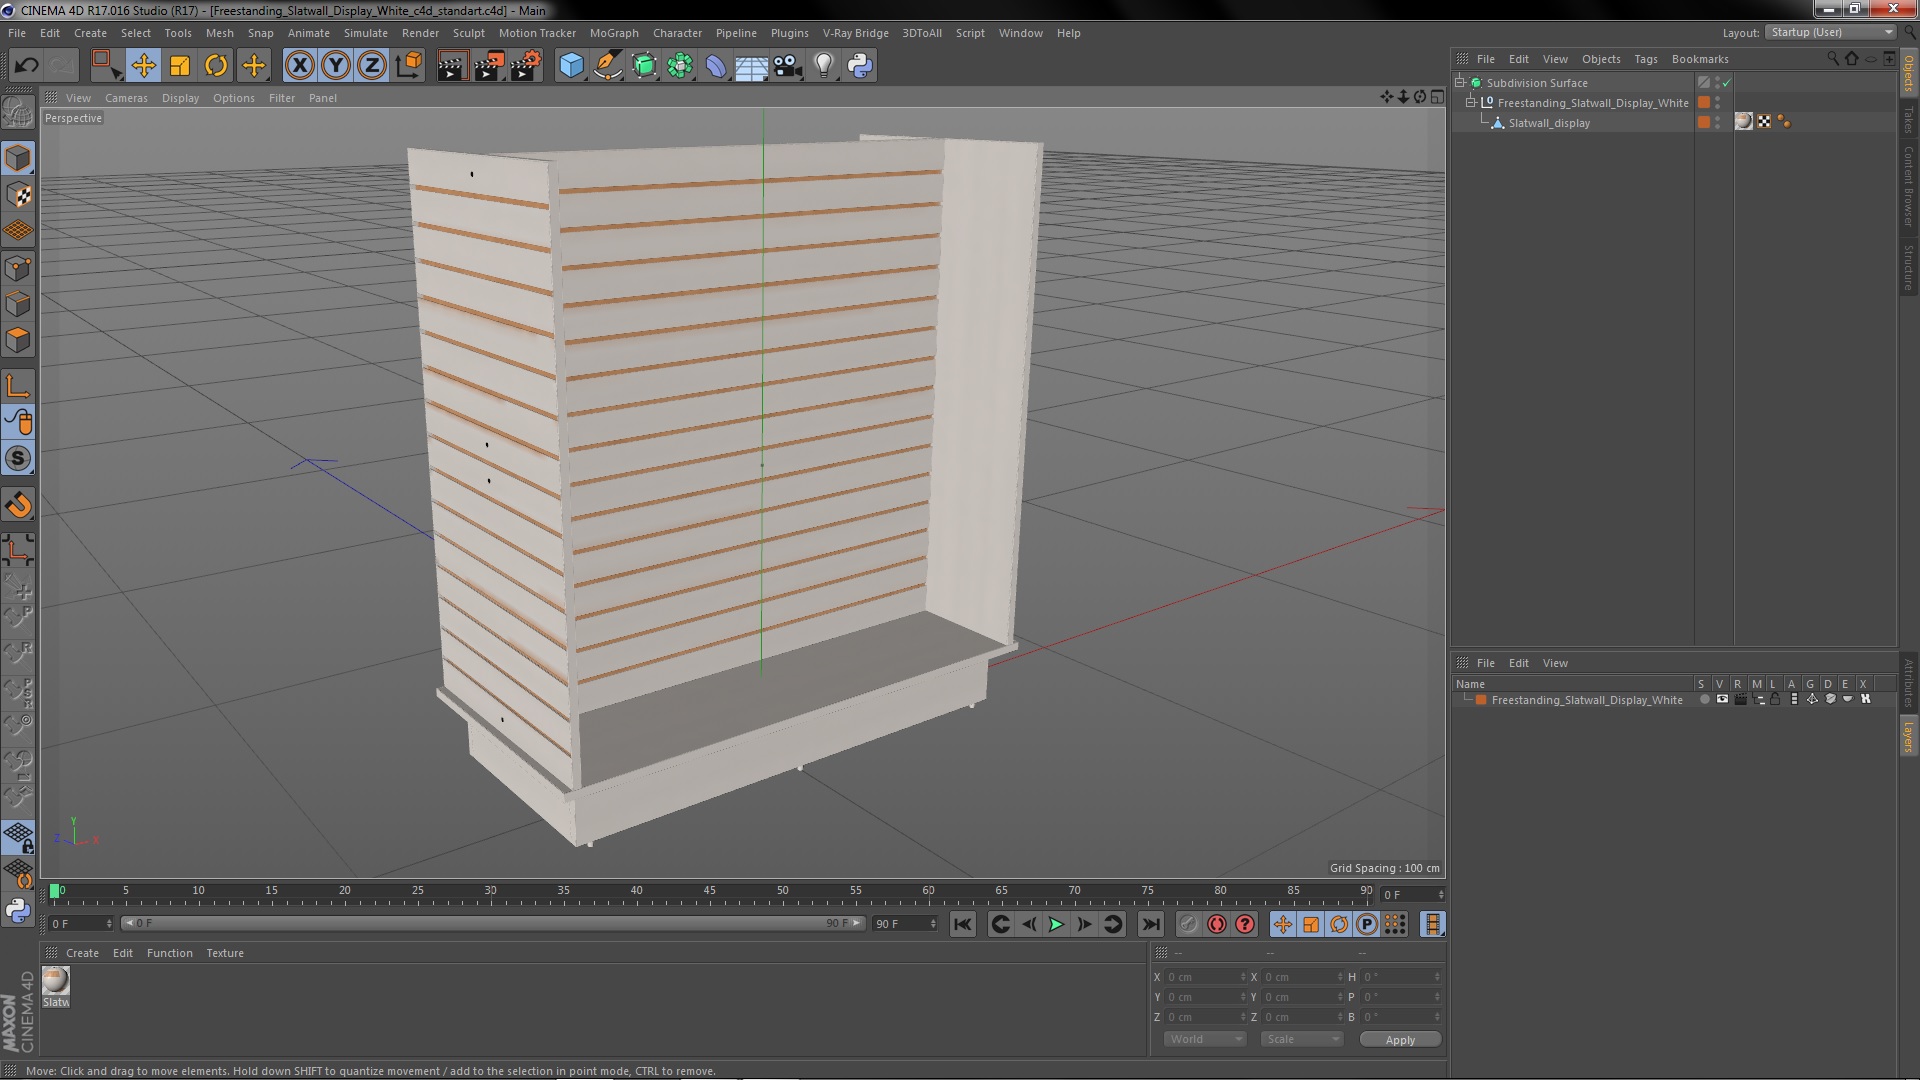Open the MoGraph menu

tap(614, 33)
